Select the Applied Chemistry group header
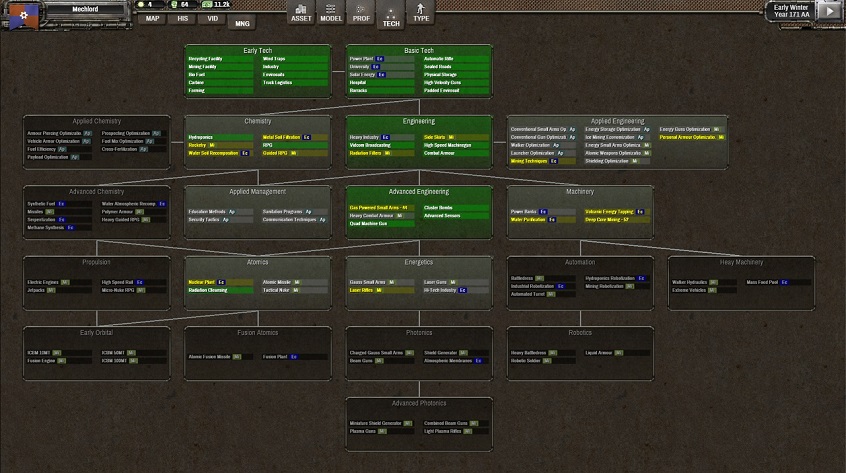The image size is (846, 473). [x=97, y=121]
